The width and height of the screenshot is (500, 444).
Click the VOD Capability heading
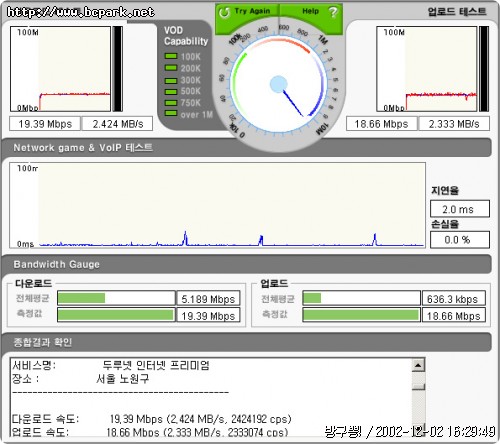[186, 36]
